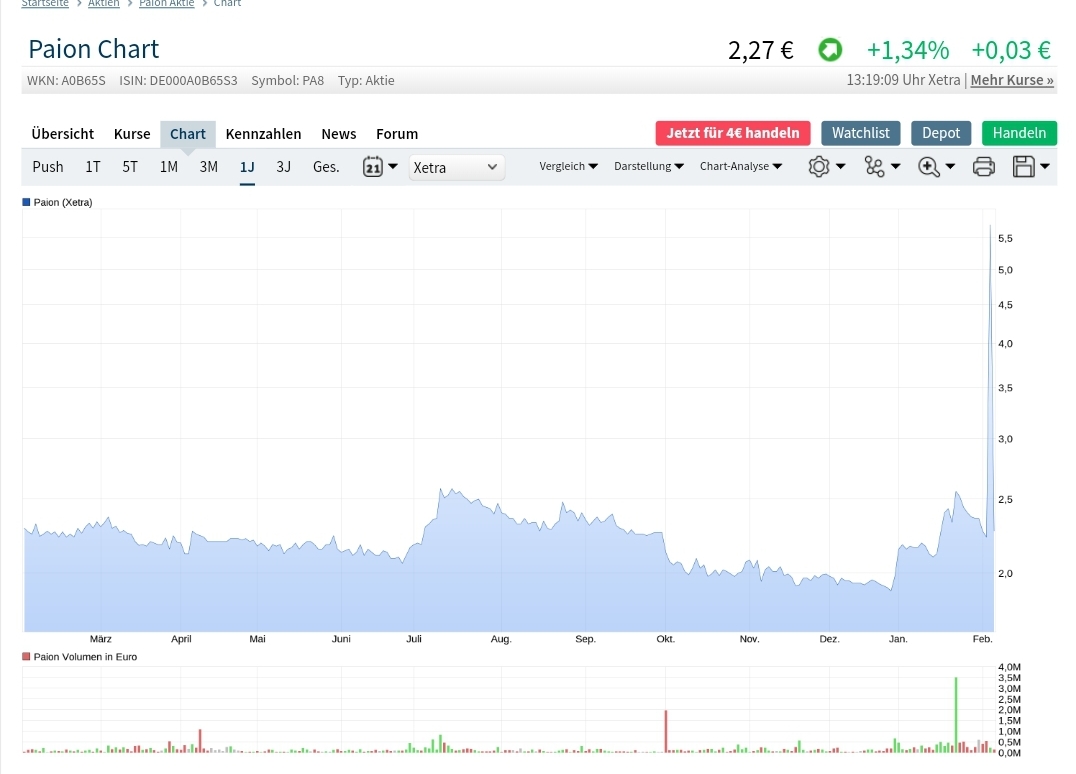This screenshot has width=1076, height=774.
Task: Open the News tab
Action: coord(339,134)
